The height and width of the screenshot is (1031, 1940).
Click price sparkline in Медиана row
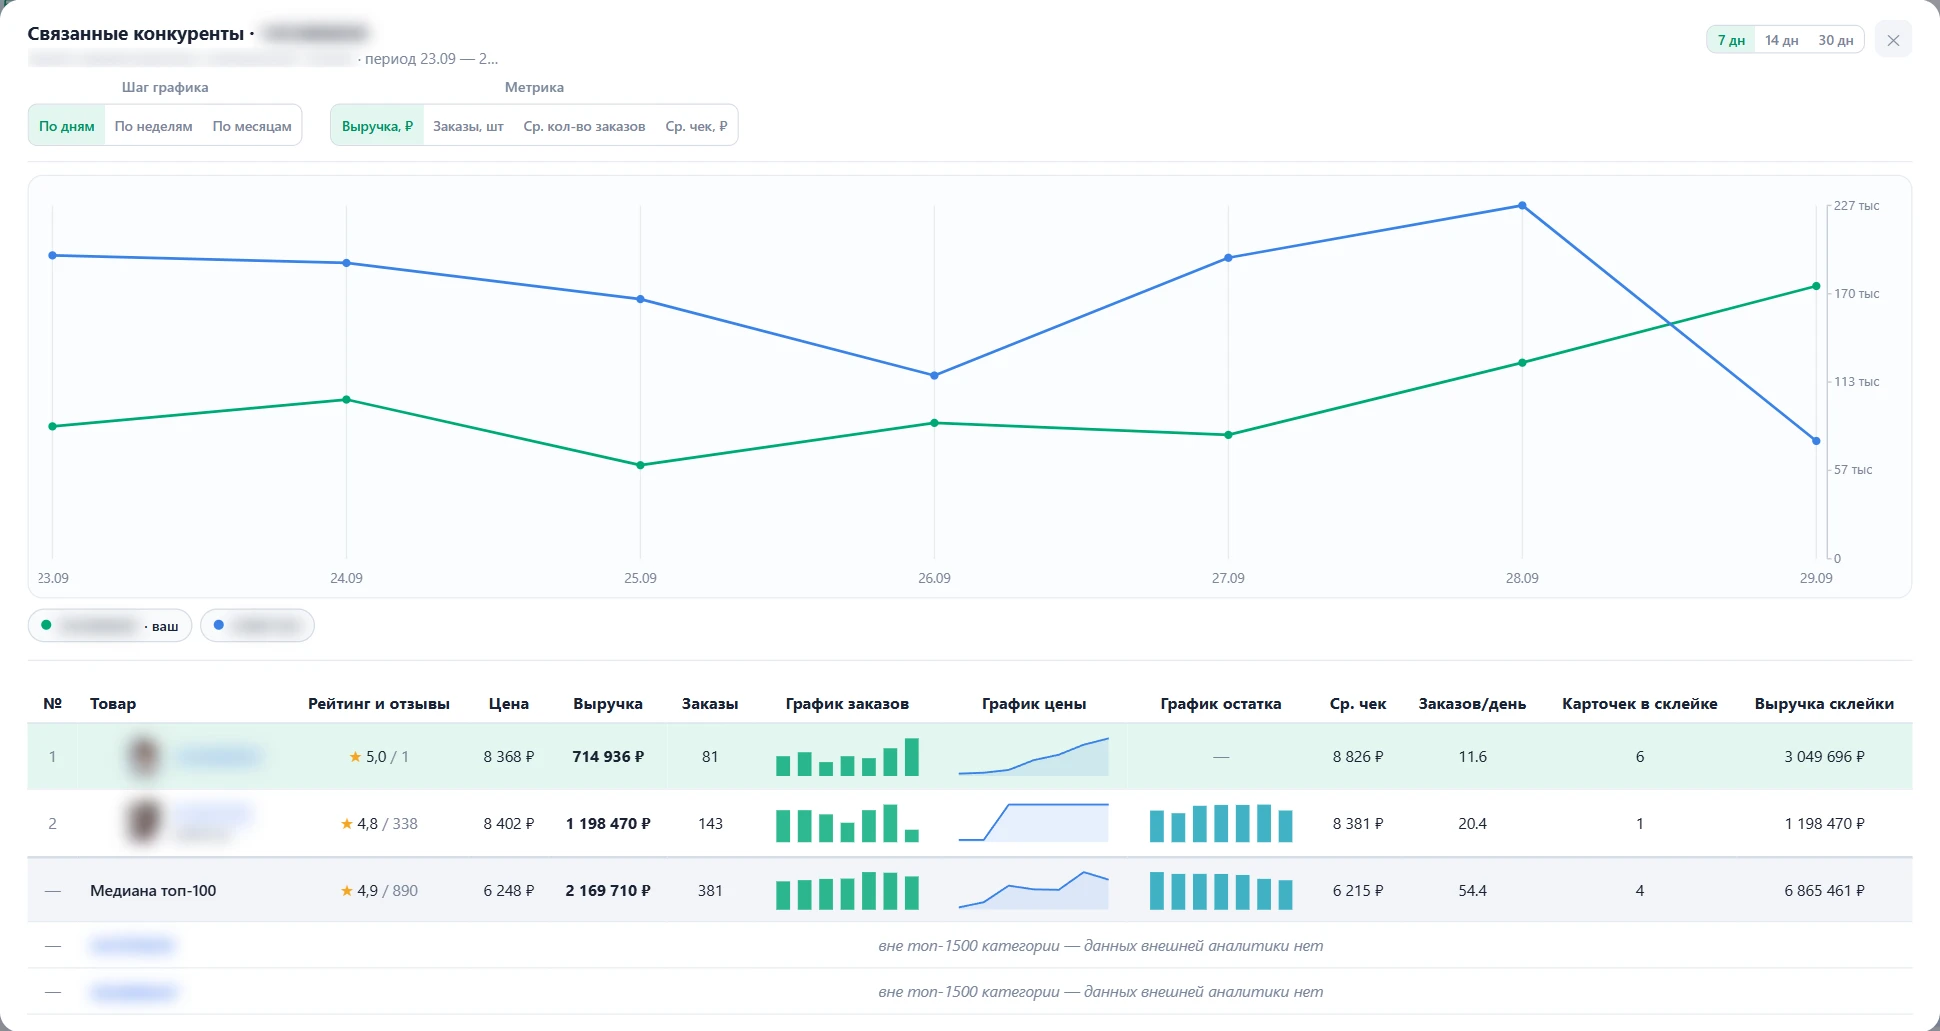coord(1034,890)
